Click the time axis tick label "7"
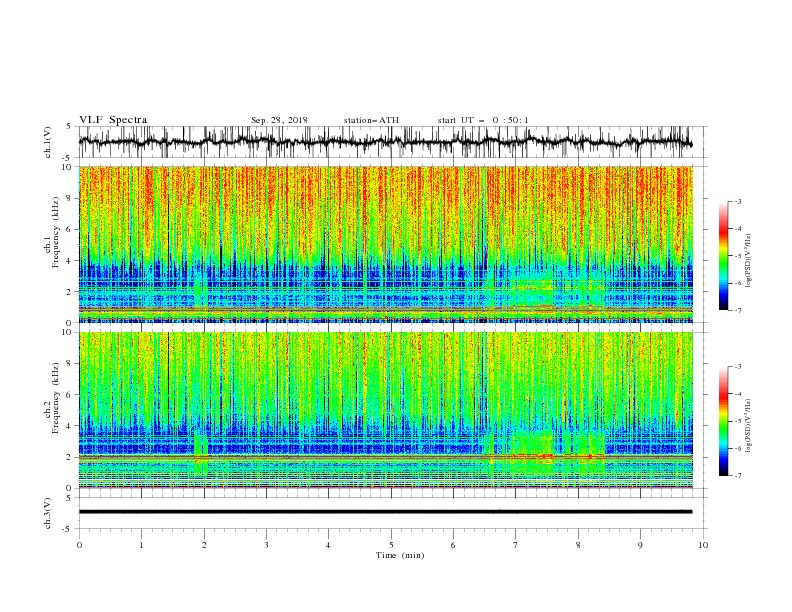792x612 pixels. (516, 545)
